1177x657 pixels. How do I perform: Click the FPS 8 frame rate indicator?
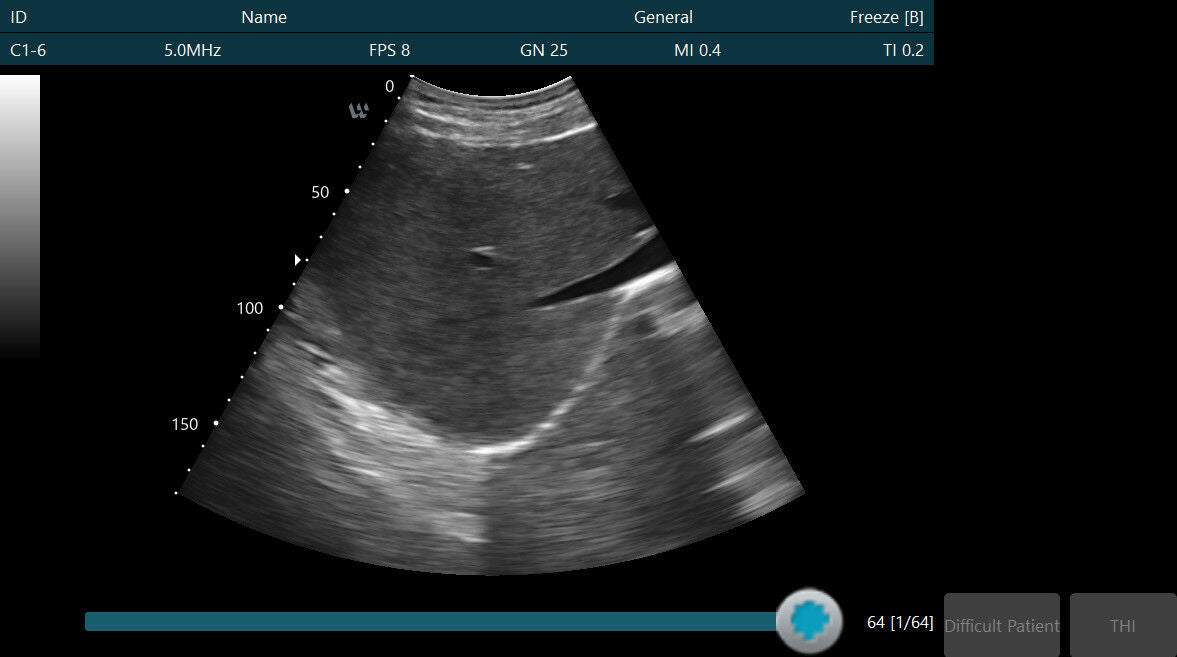pyautogui.click(x=389, y=49)
